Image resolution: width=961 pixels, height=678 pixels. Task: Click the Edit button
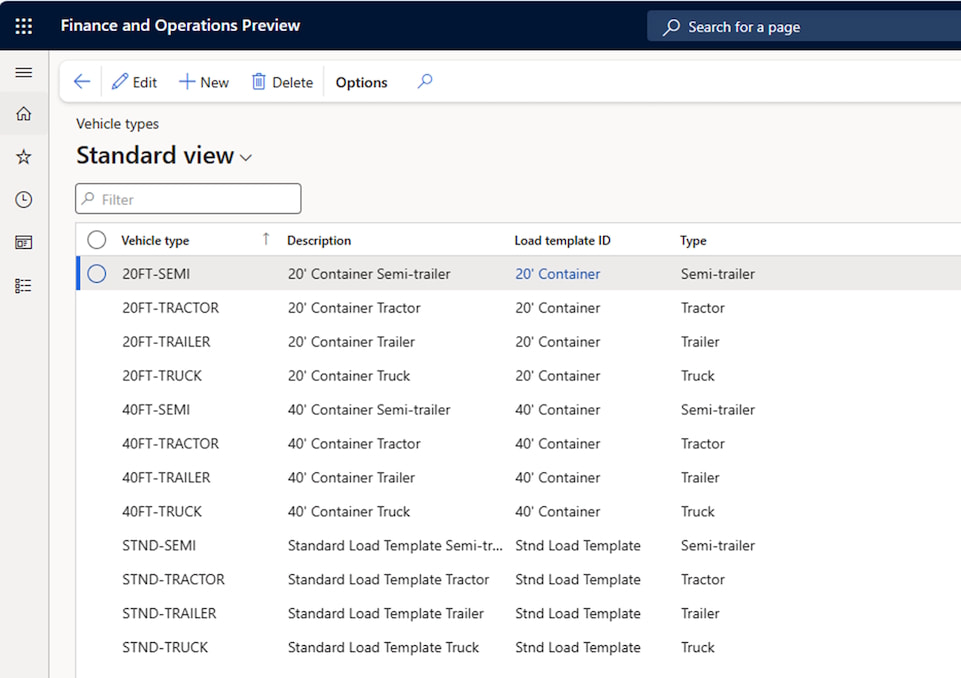[x=134, y=82]
